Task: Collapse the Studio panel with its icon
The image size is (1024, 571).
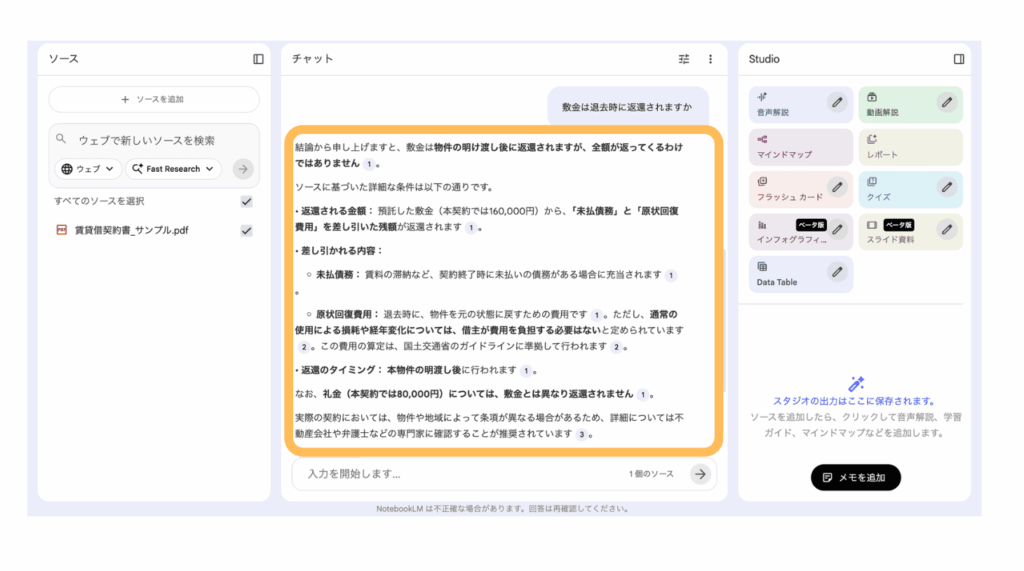Action: (x=959, y=59)
